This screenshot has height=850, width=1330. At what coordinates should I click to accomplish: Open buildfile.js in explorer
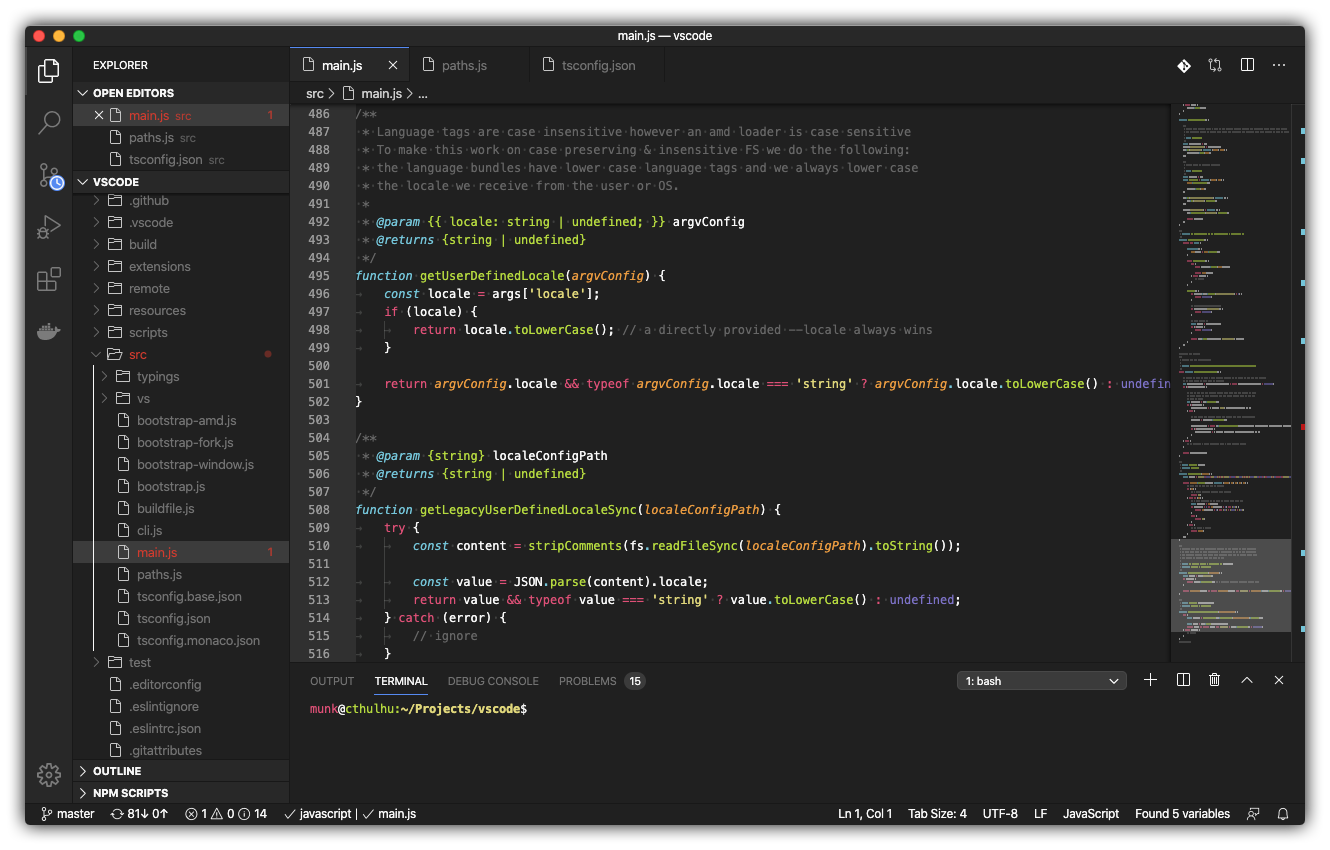181,509
